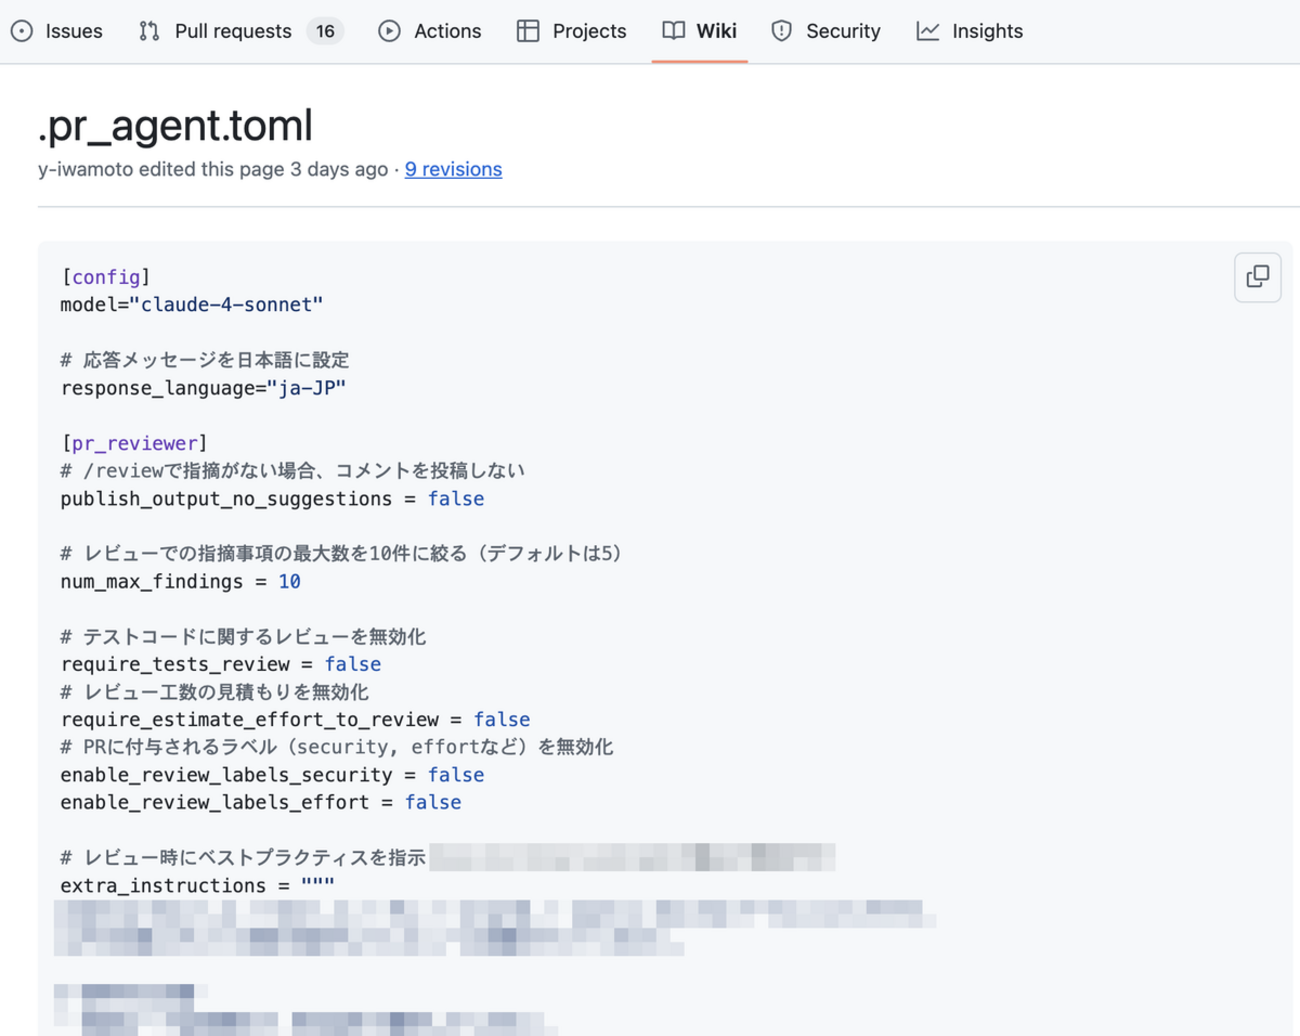1300x1036 pixels.
Task: Copy the code block contents
Action: pyautogui.click(x=1257, y=277)
